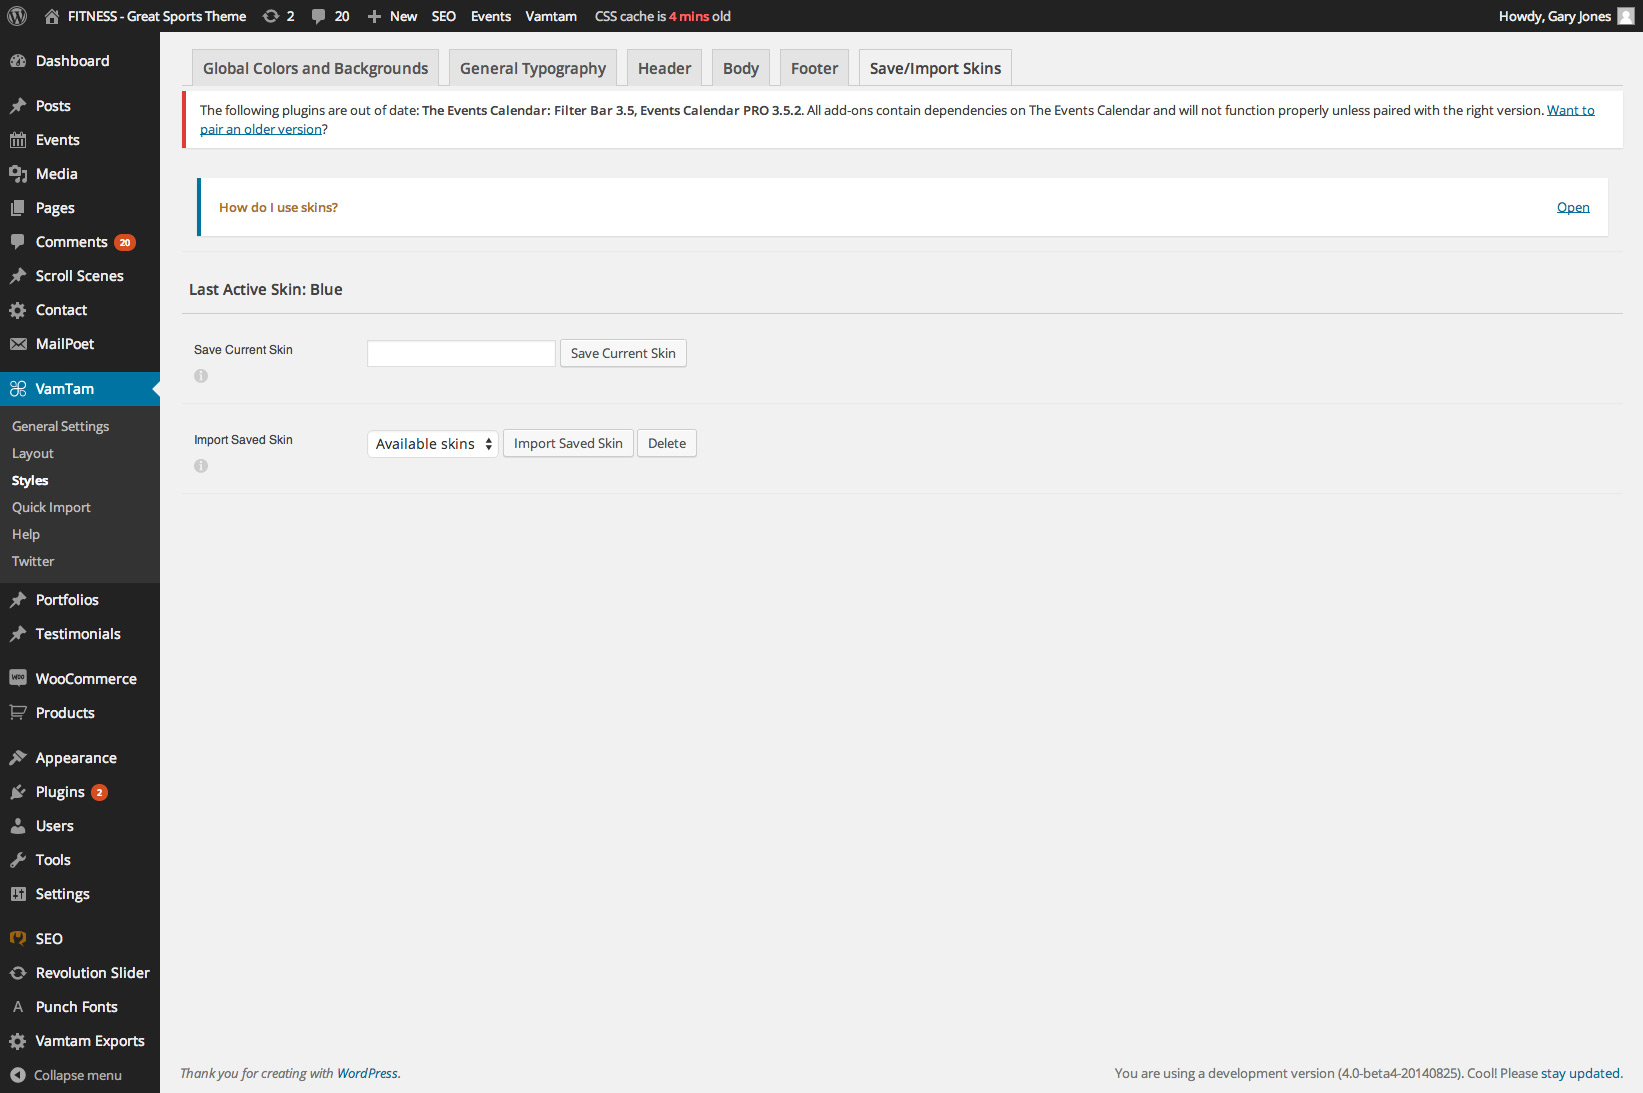This screenshot has height=1093, width=1643.
Task: Switch to the General Typography tab
Action: 532,68
